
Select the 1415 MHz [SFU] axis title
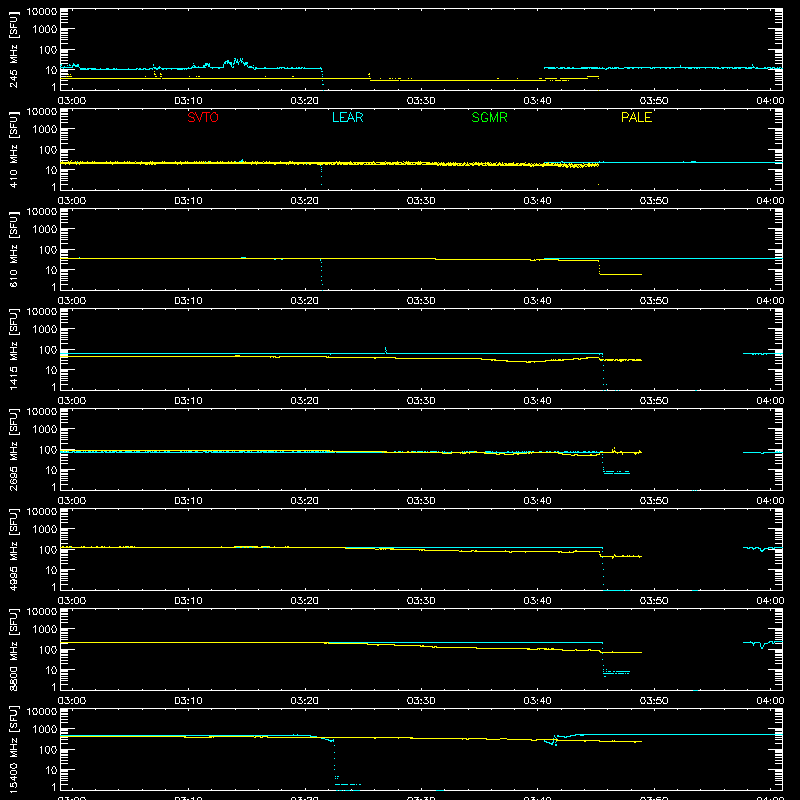[14, 349]
